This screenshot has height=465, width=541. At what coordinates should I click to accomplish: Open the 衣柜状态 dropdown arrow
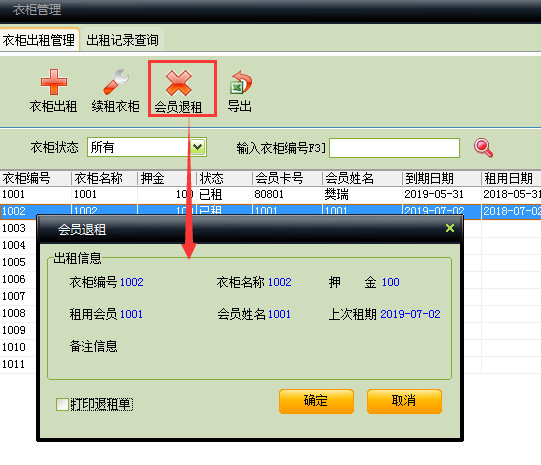198,147
